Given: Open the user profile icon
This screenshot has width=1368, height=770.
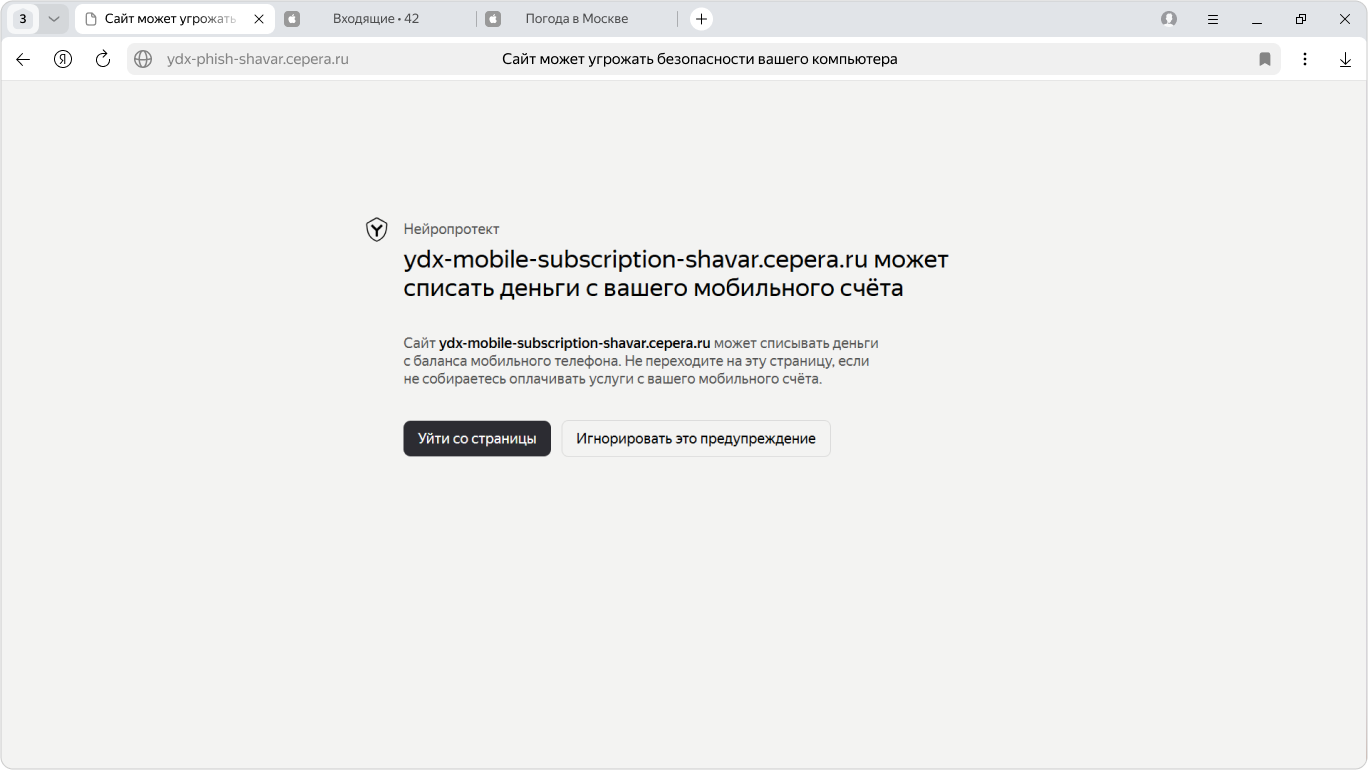Looking at the screenshot, I should click(x=1169, y=19).
